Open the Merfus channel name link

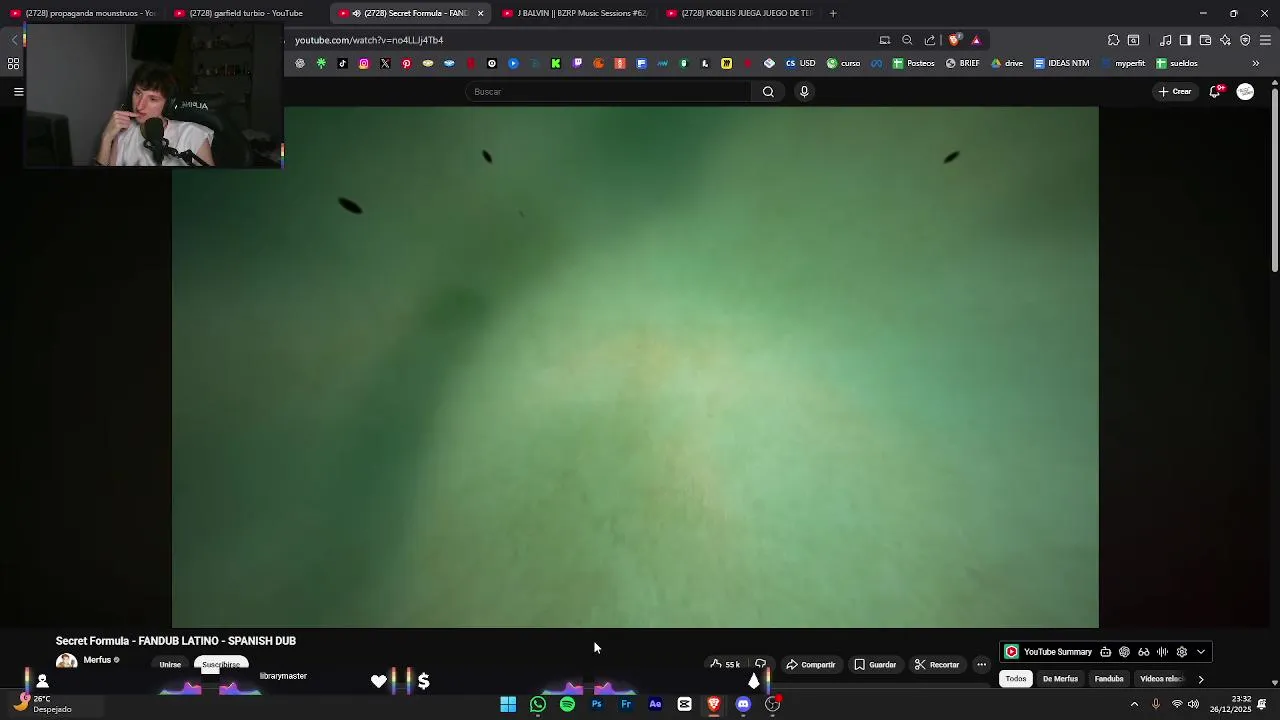[x=97, y=660]
